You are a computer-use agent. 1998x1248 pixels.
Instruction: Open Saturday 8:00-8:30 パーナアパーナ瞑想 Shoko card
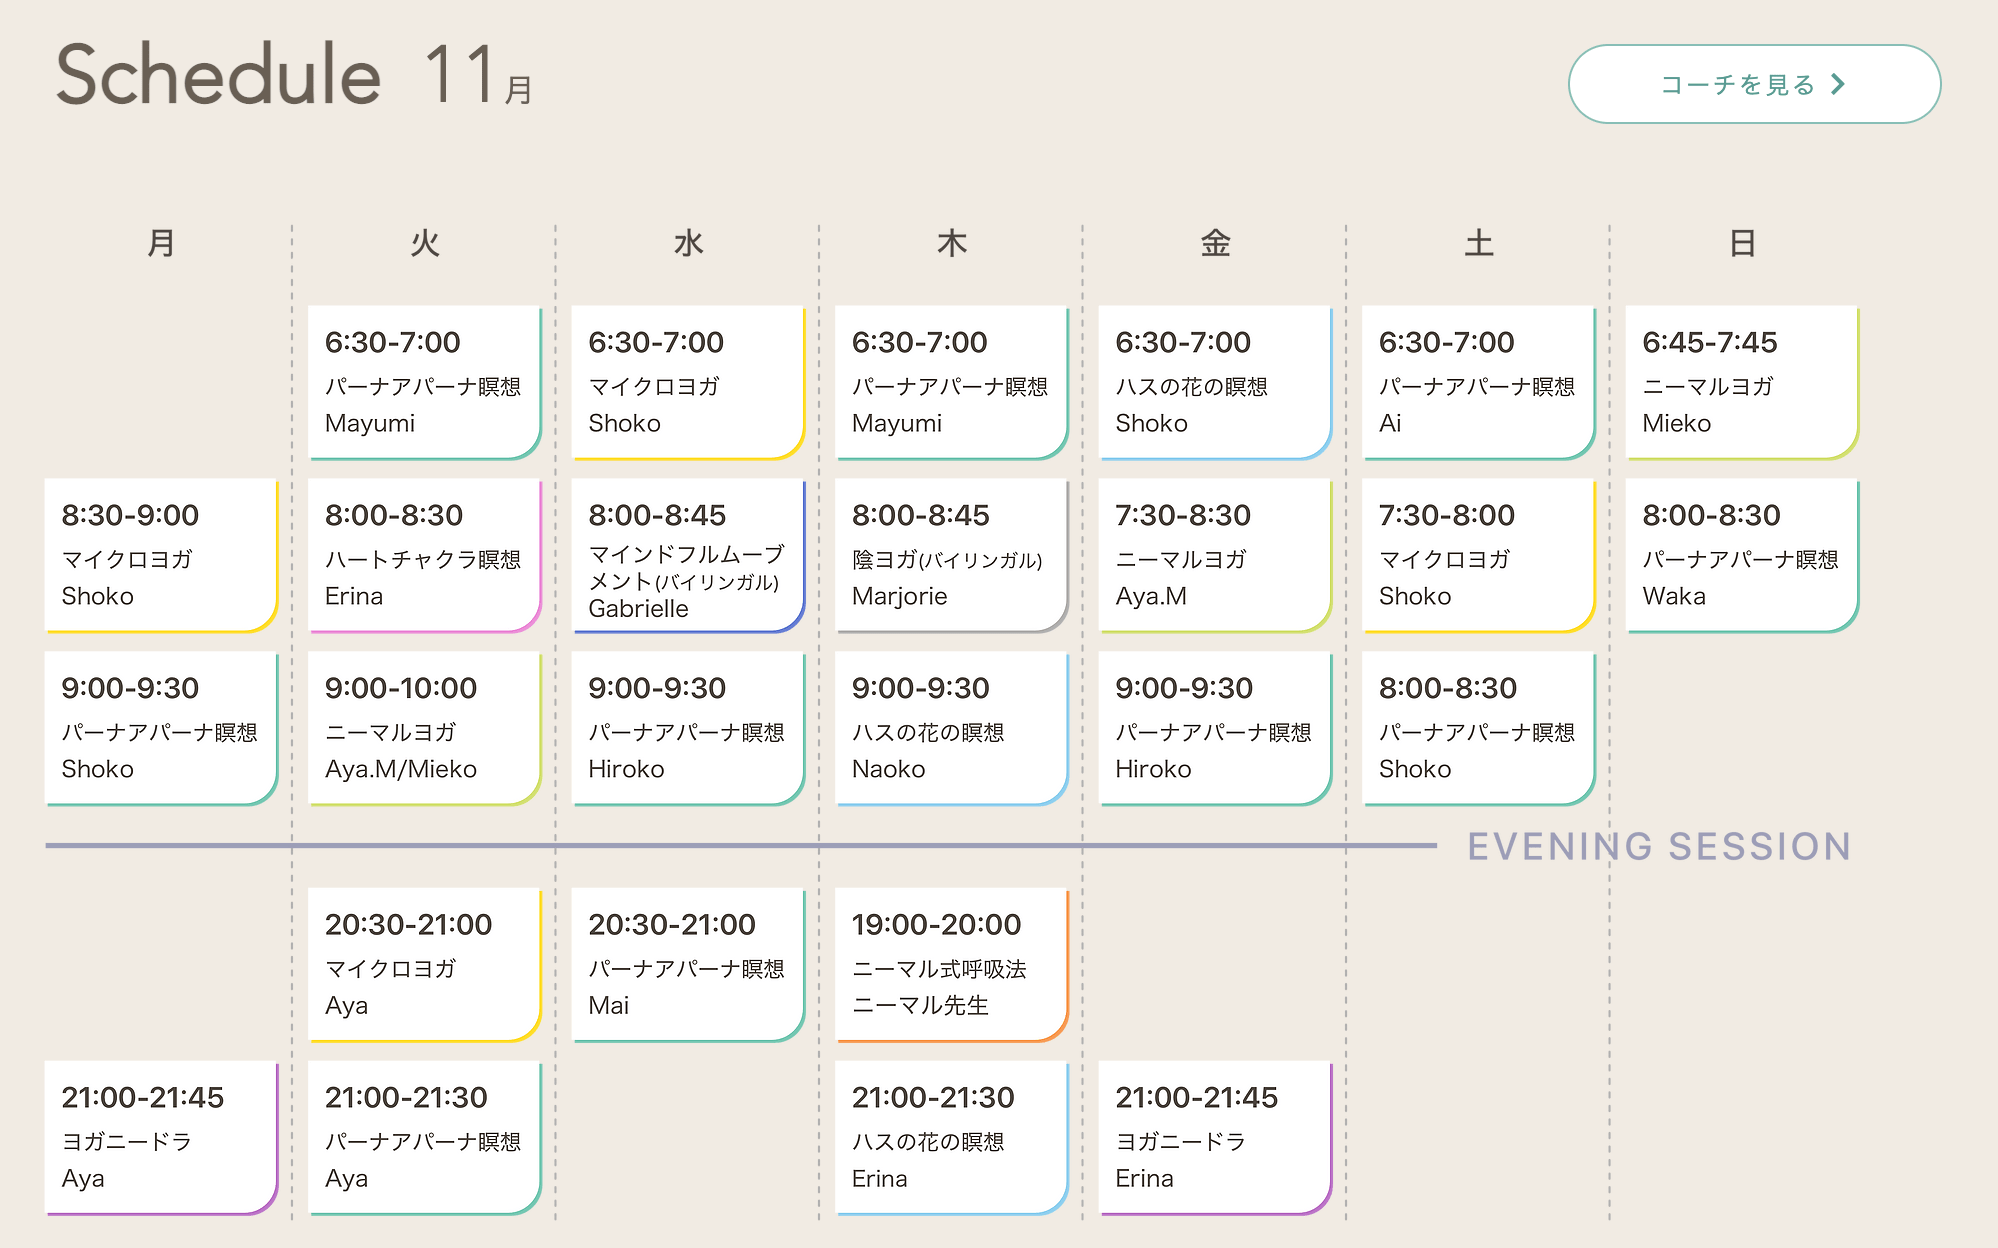pos(1479,729)
